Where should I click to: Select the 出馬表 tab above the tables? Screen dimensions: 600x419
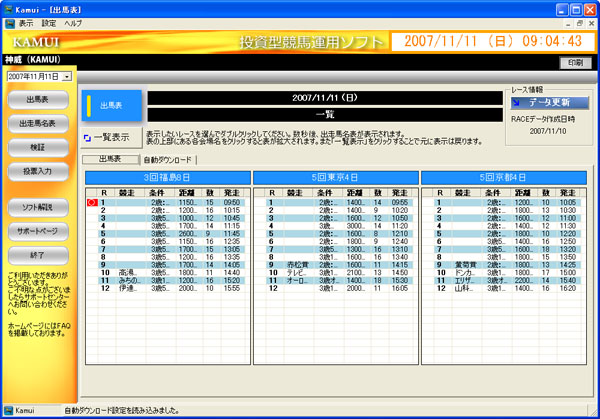tap(109, 159)
